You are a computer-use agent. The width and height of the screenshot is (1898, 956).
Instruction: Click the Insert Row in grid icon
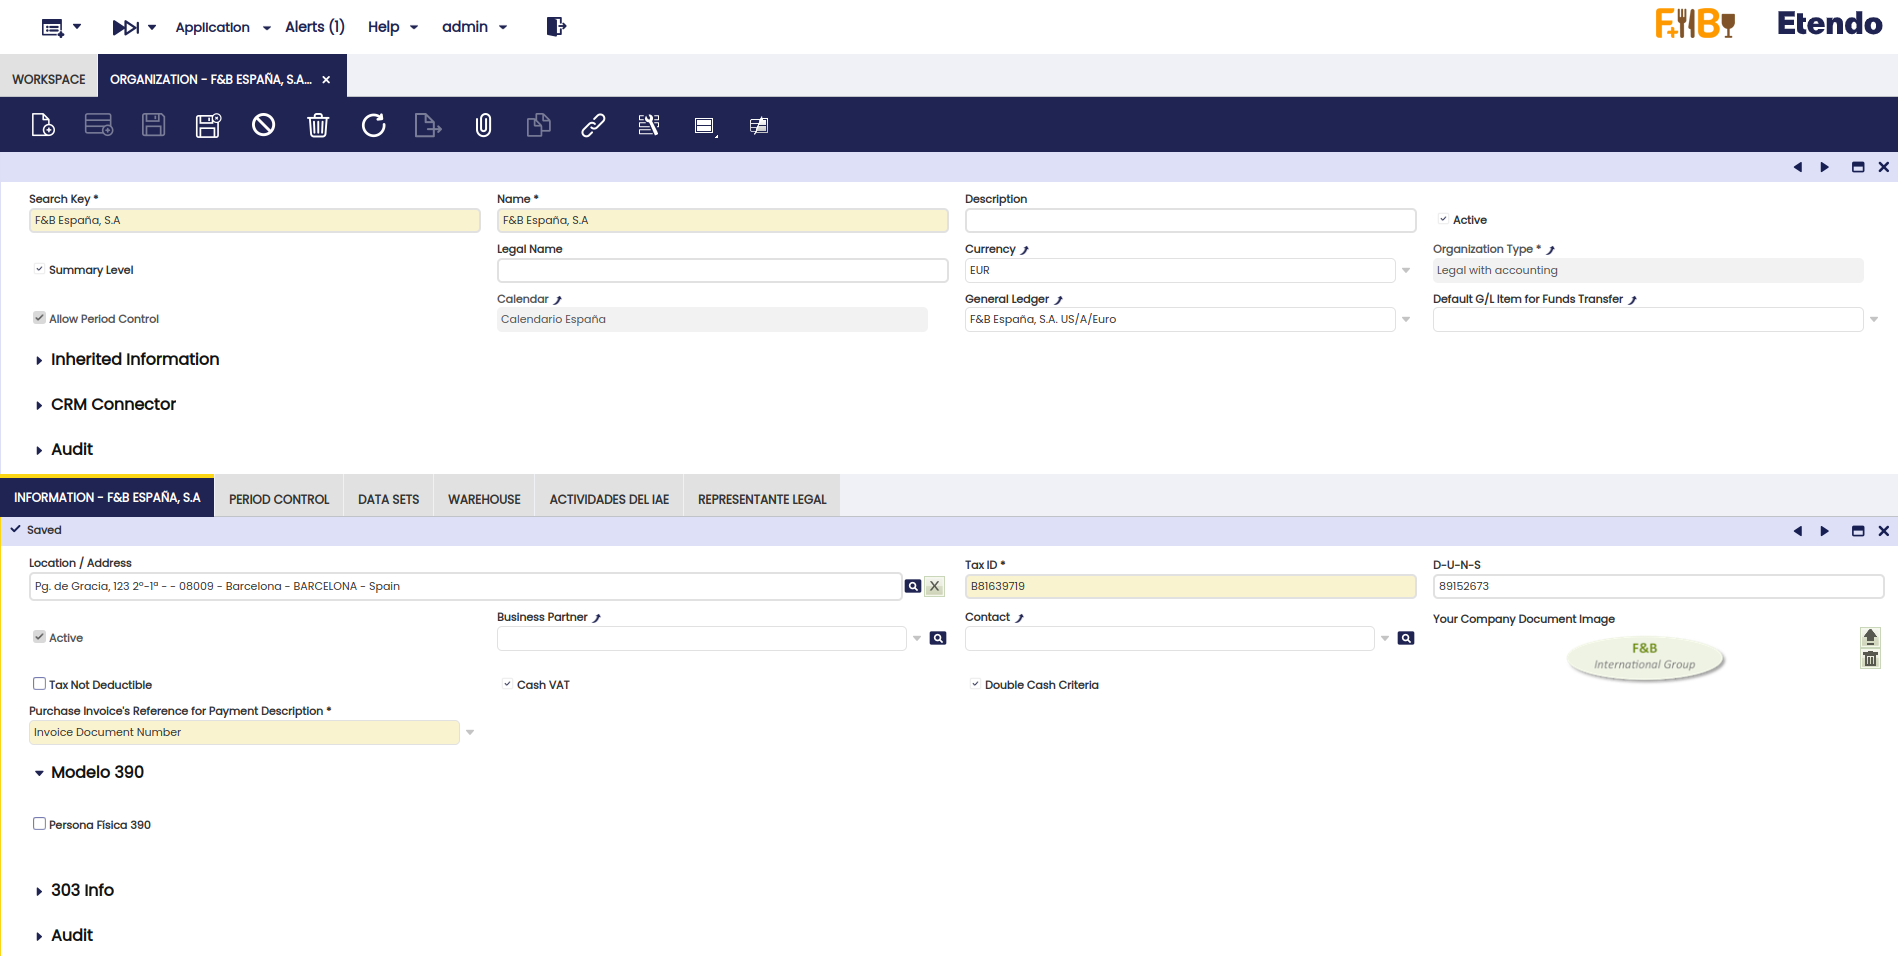[x=99, y=125]
